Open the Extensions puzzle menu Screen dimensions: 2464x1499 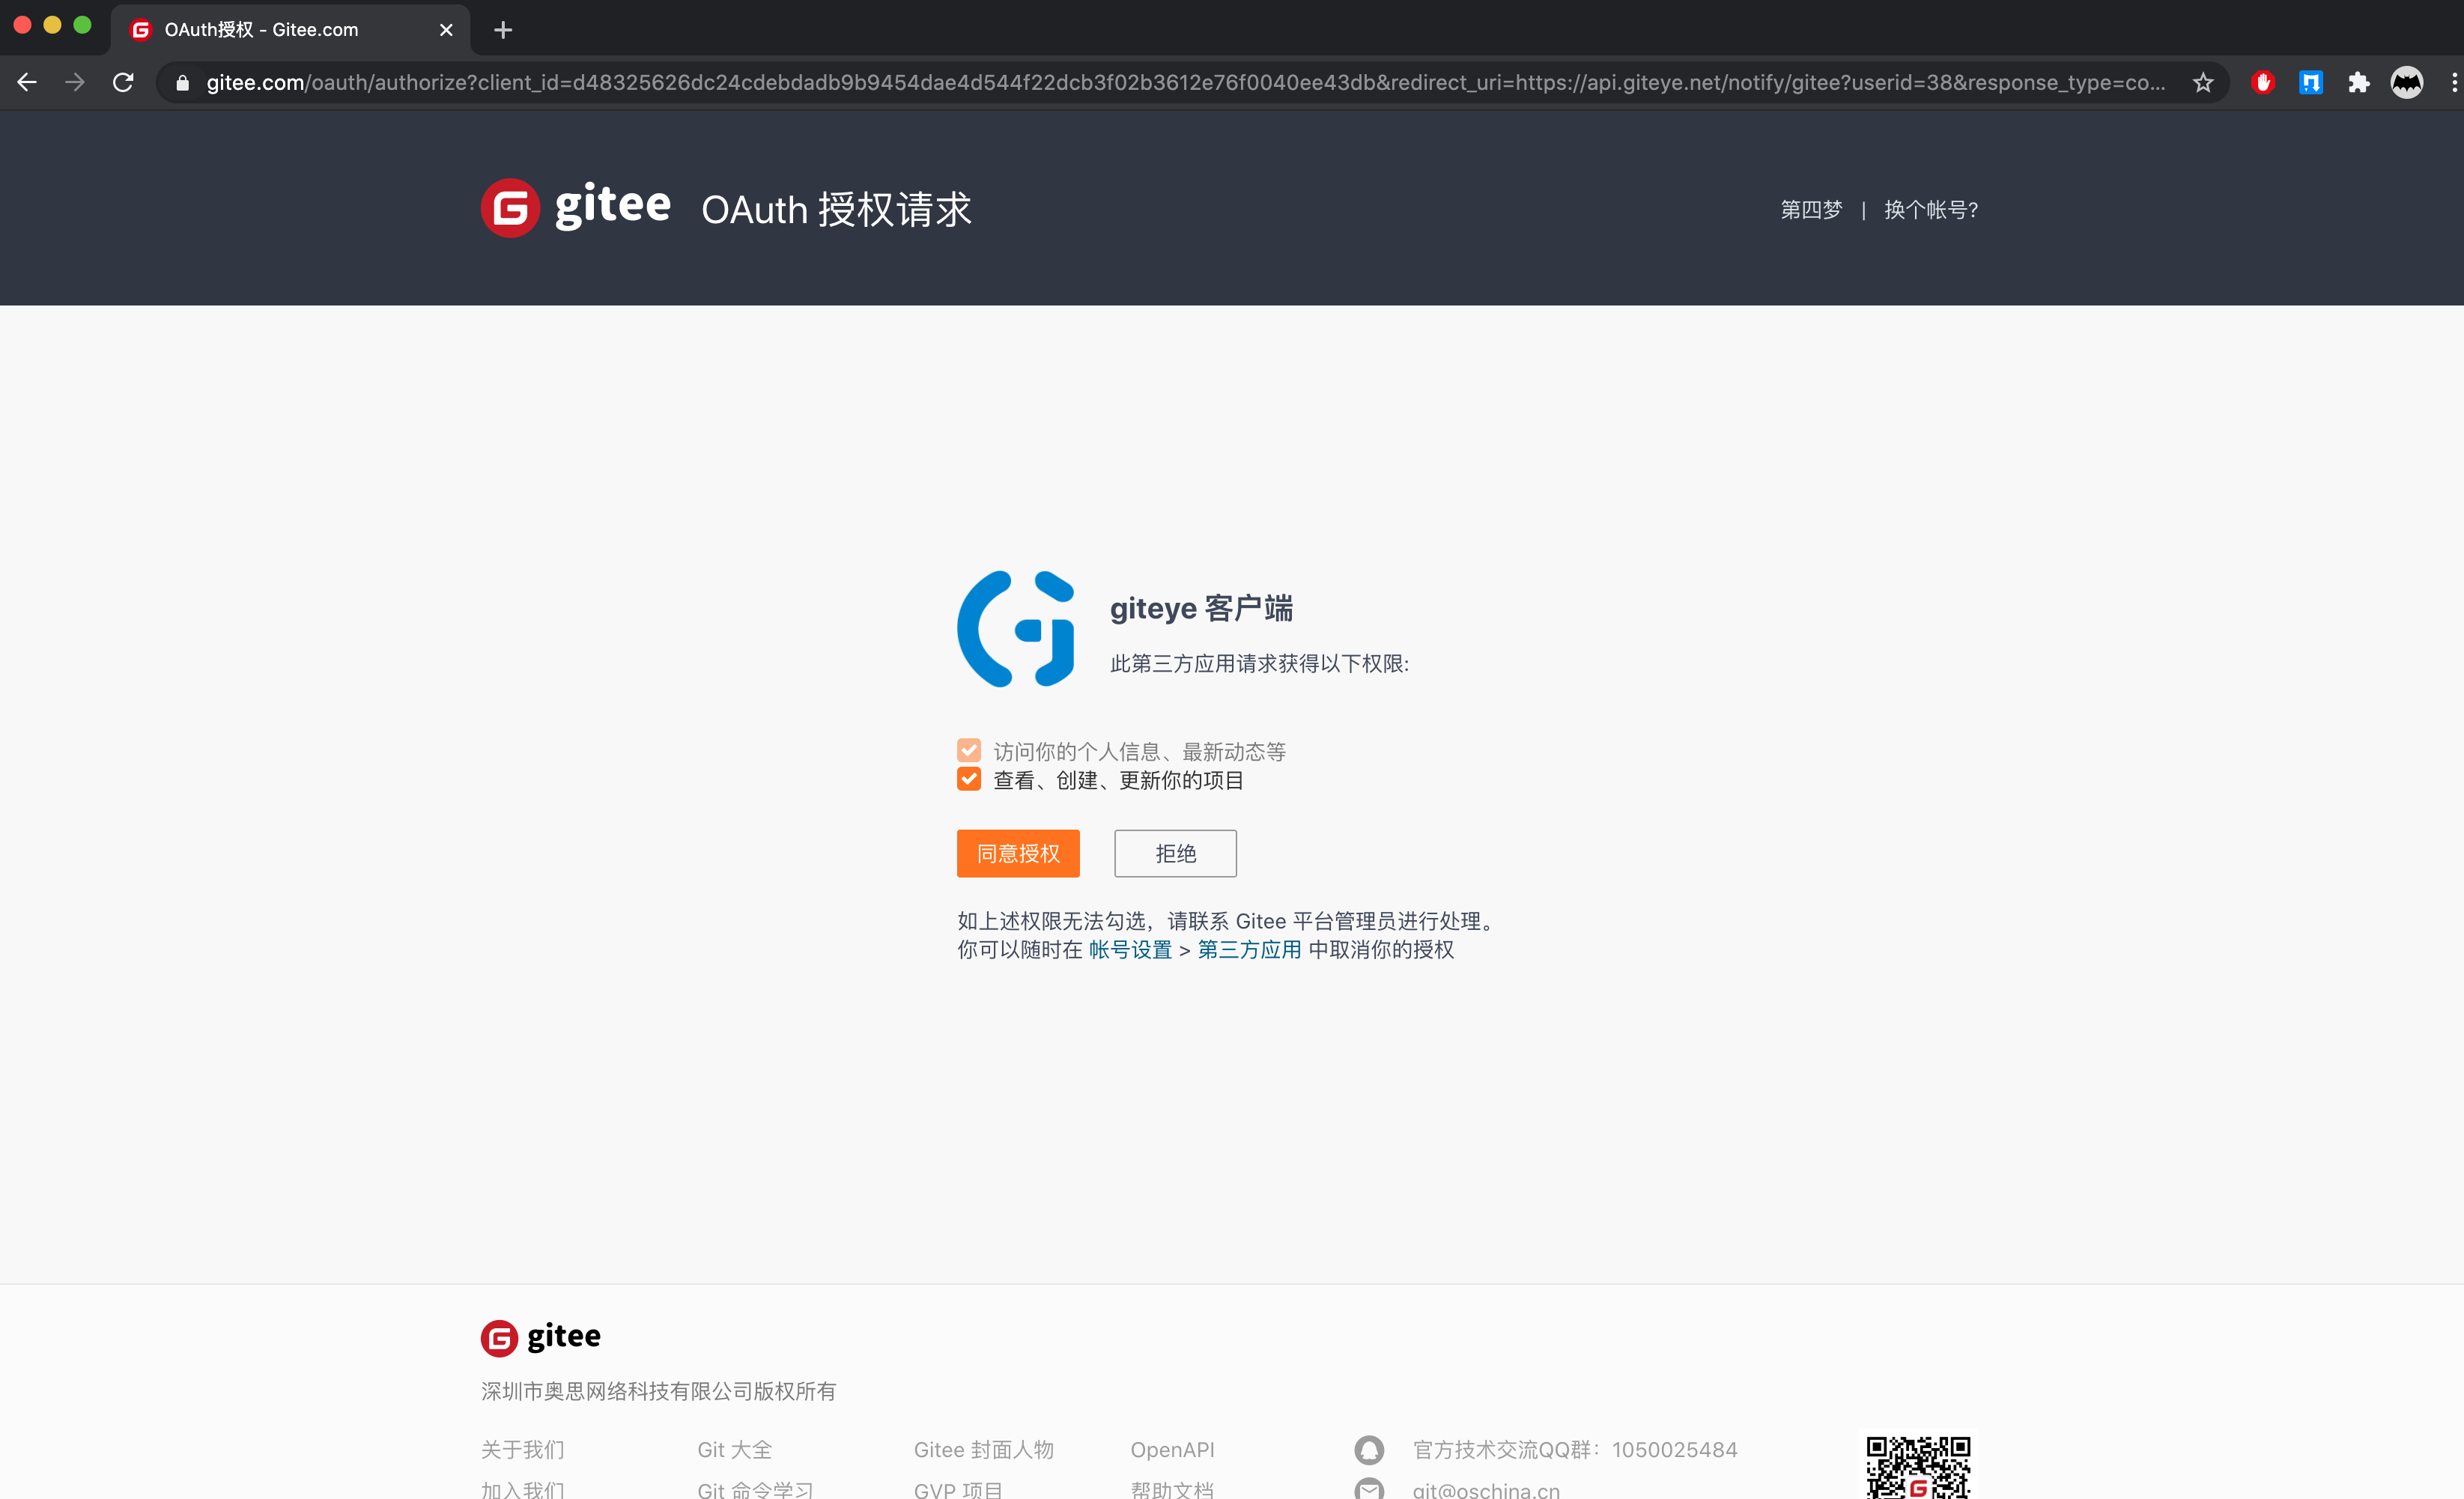coord(2359,82)
